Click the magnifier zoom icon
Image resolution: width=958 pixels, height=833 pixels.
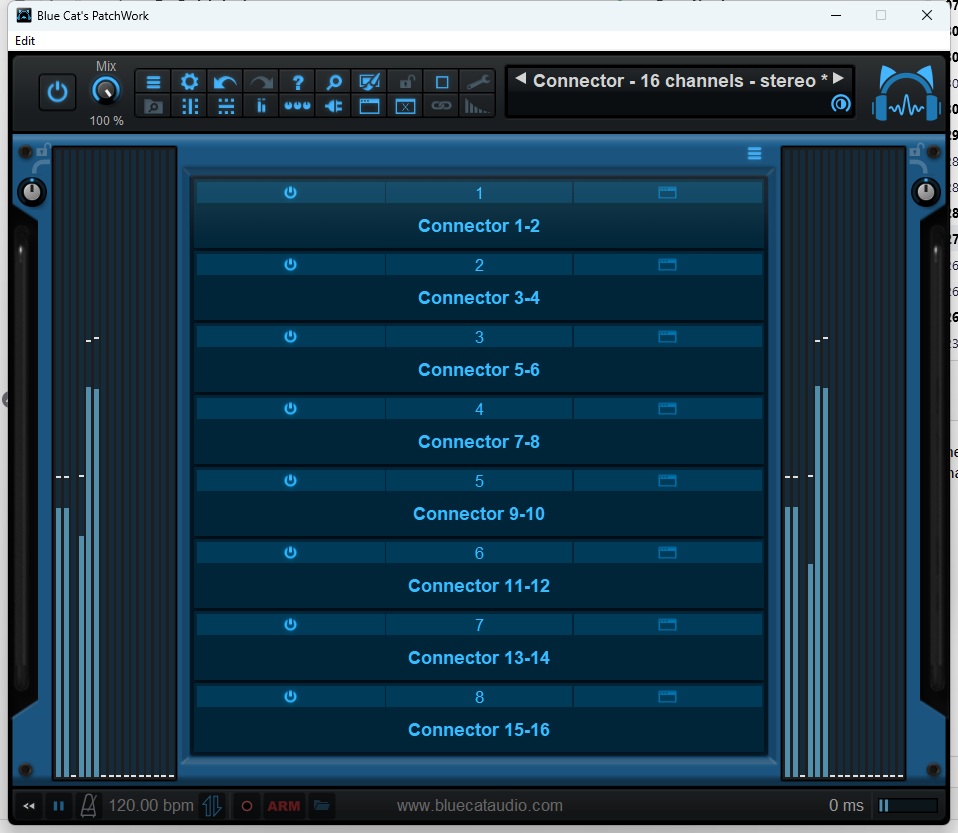click(x=334, y=82)
